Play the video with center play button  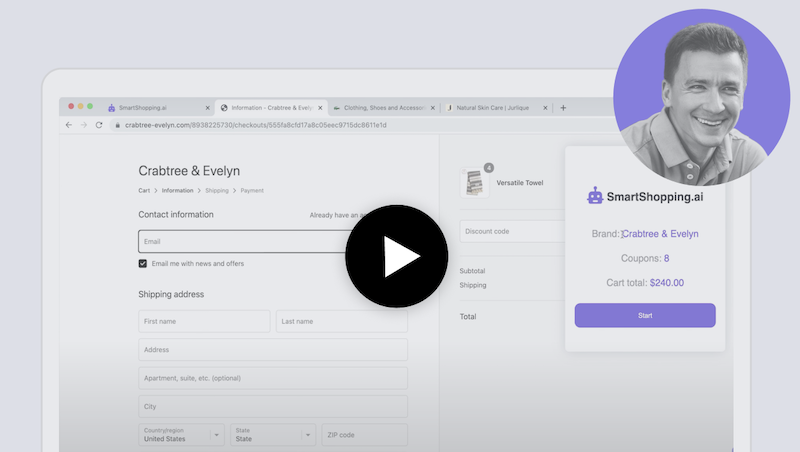(x=397, y=256)
